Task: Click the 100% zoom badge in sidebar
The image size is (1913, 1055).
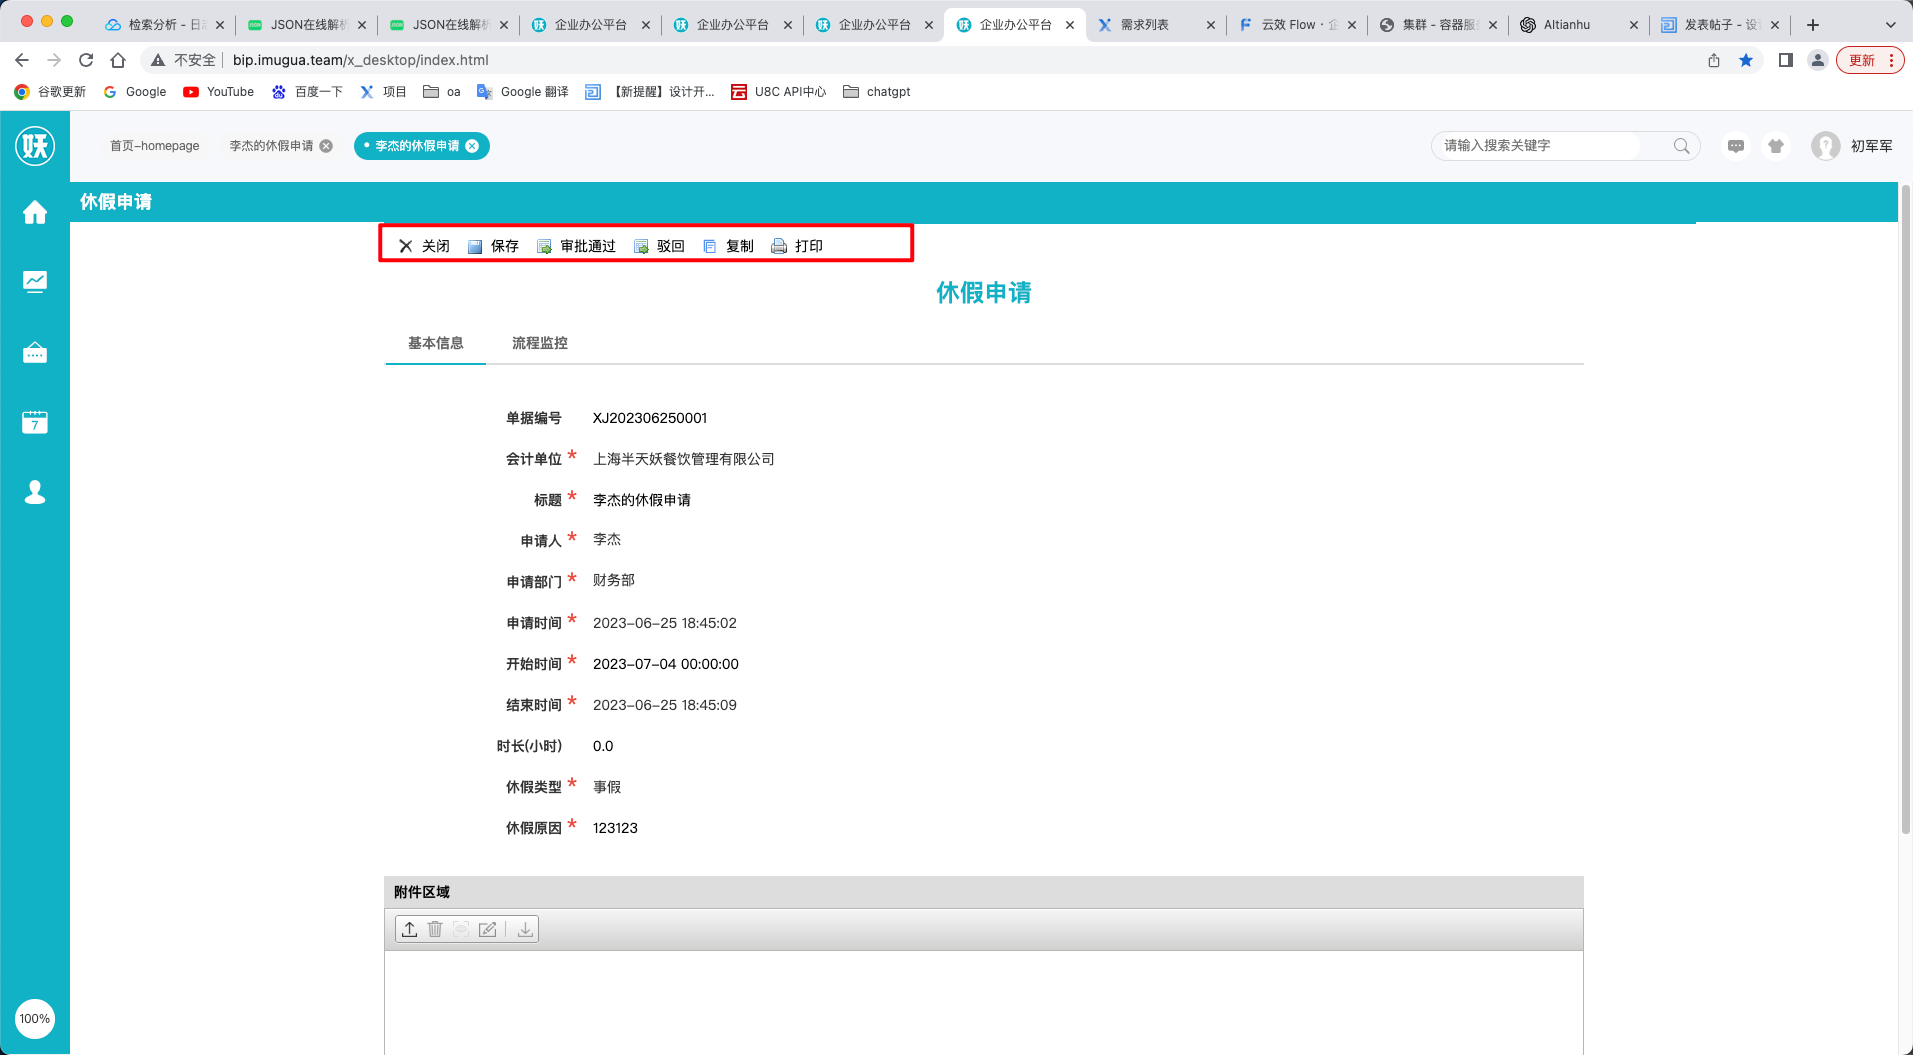Action: click(x=35, y=1019)
